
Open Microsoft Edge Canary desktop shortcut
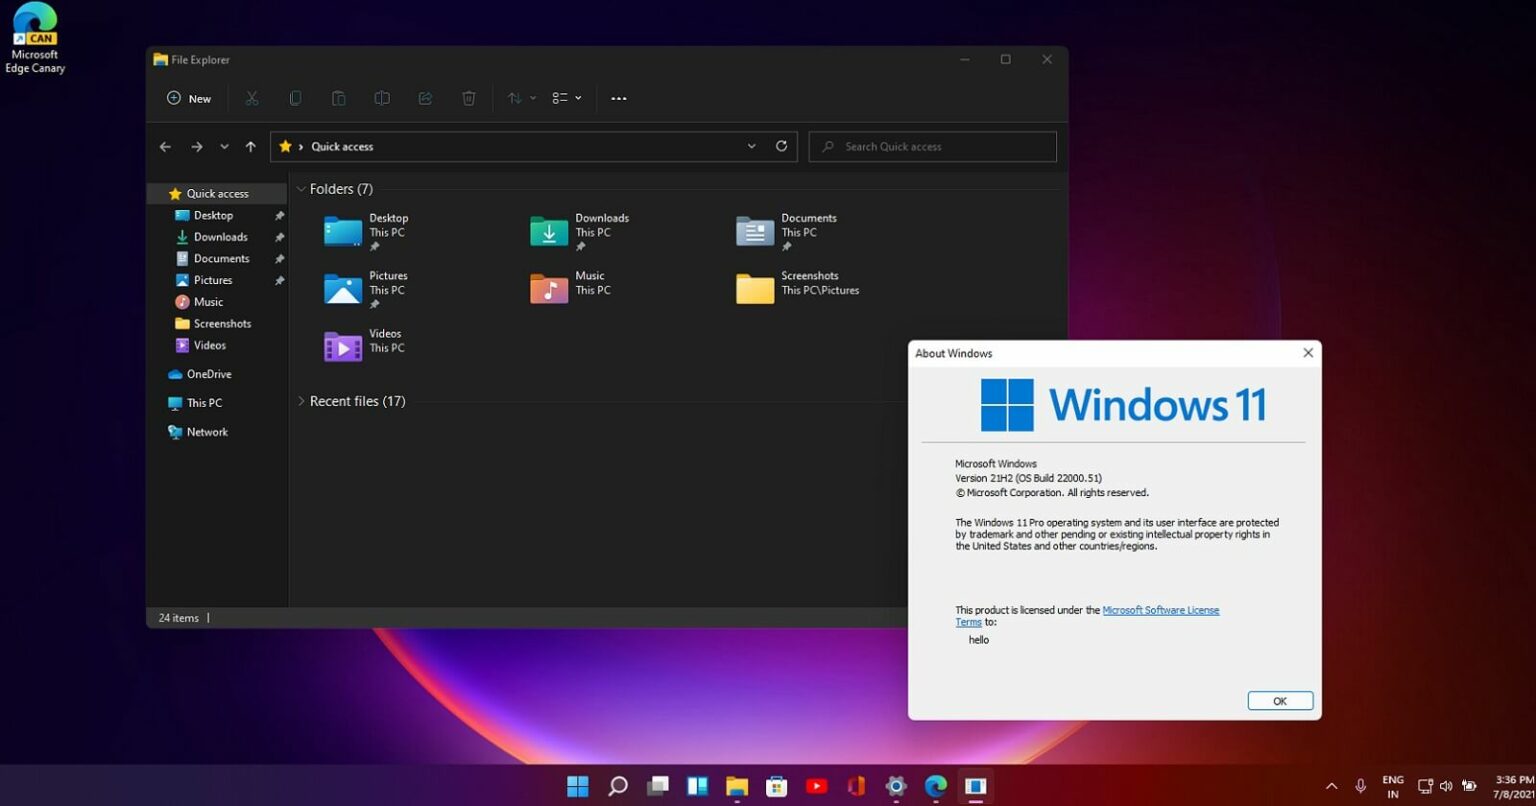(35, 38)
